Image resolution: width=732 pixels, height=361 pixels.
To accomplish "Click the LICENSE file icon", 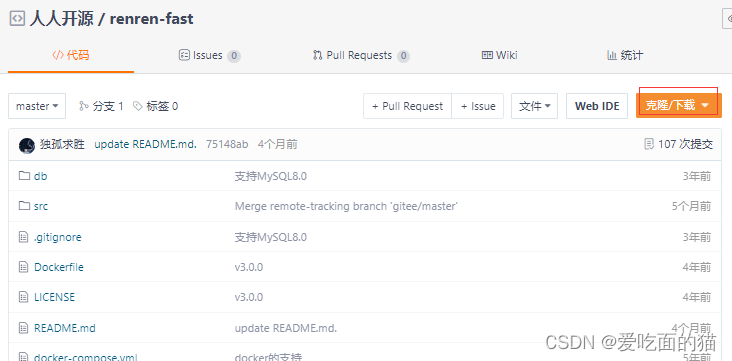I will click(x=24, y=297).
